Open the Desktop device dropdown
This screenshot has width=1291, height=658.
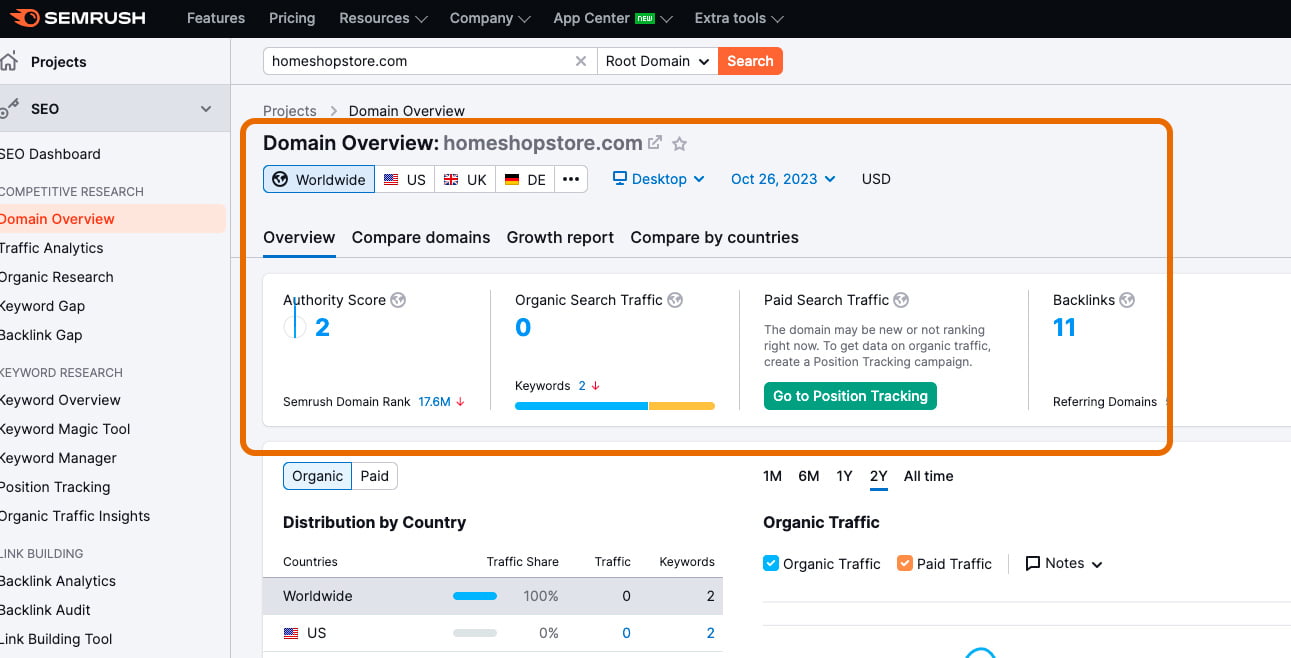click(659, 179)
